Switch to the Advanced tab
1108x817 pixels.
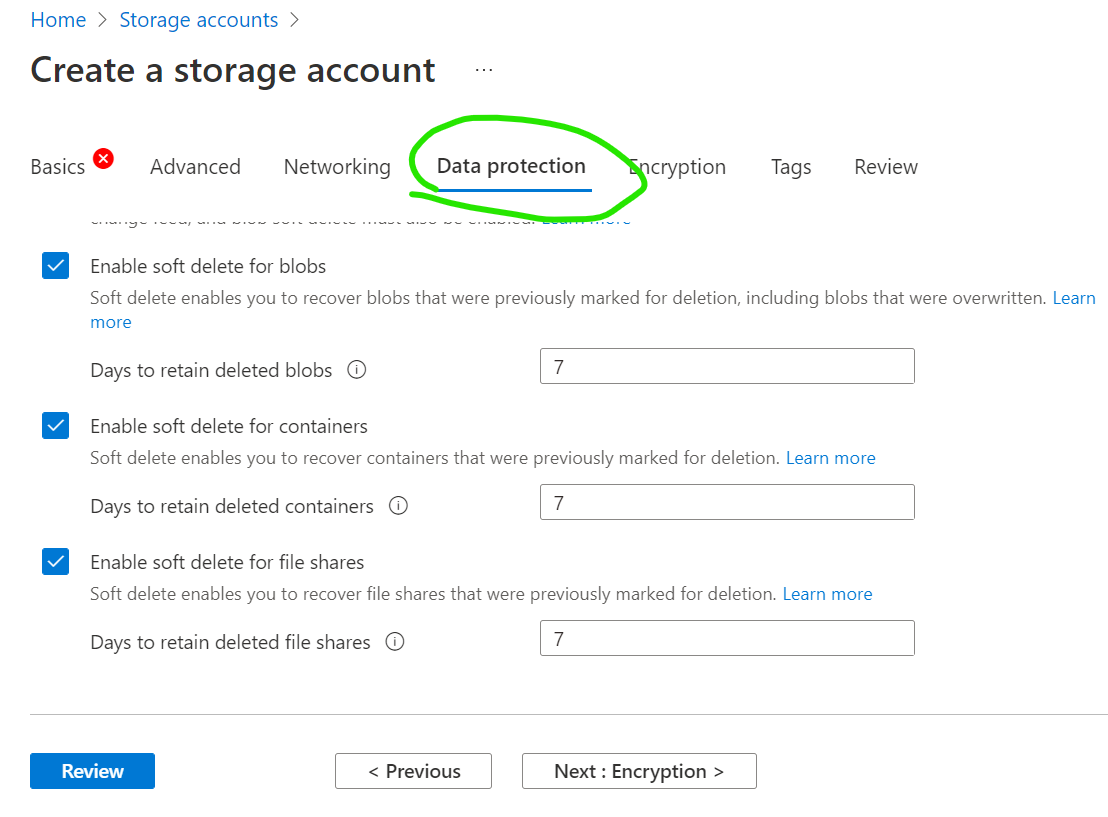[196, 167]
